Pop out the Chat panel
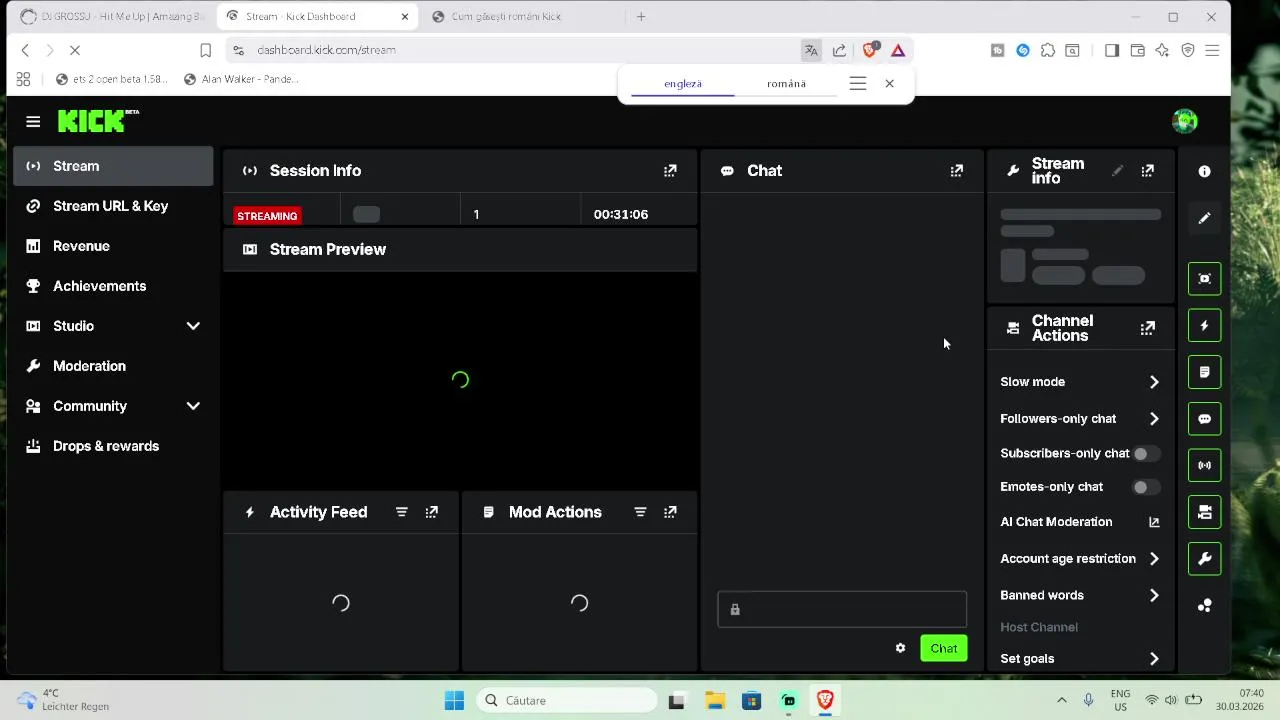The image size is (1280, 720). pyautogui.click(x=957, y=171)
